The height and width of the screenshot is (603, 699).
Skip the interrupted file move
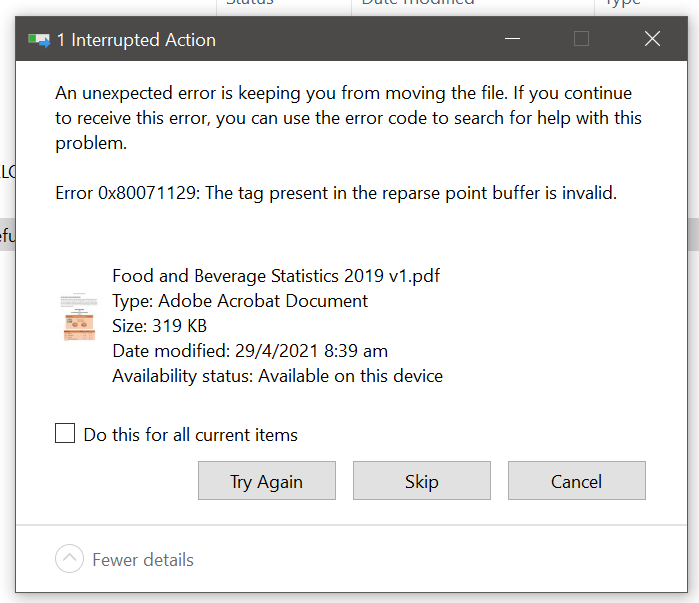(421, 481)
